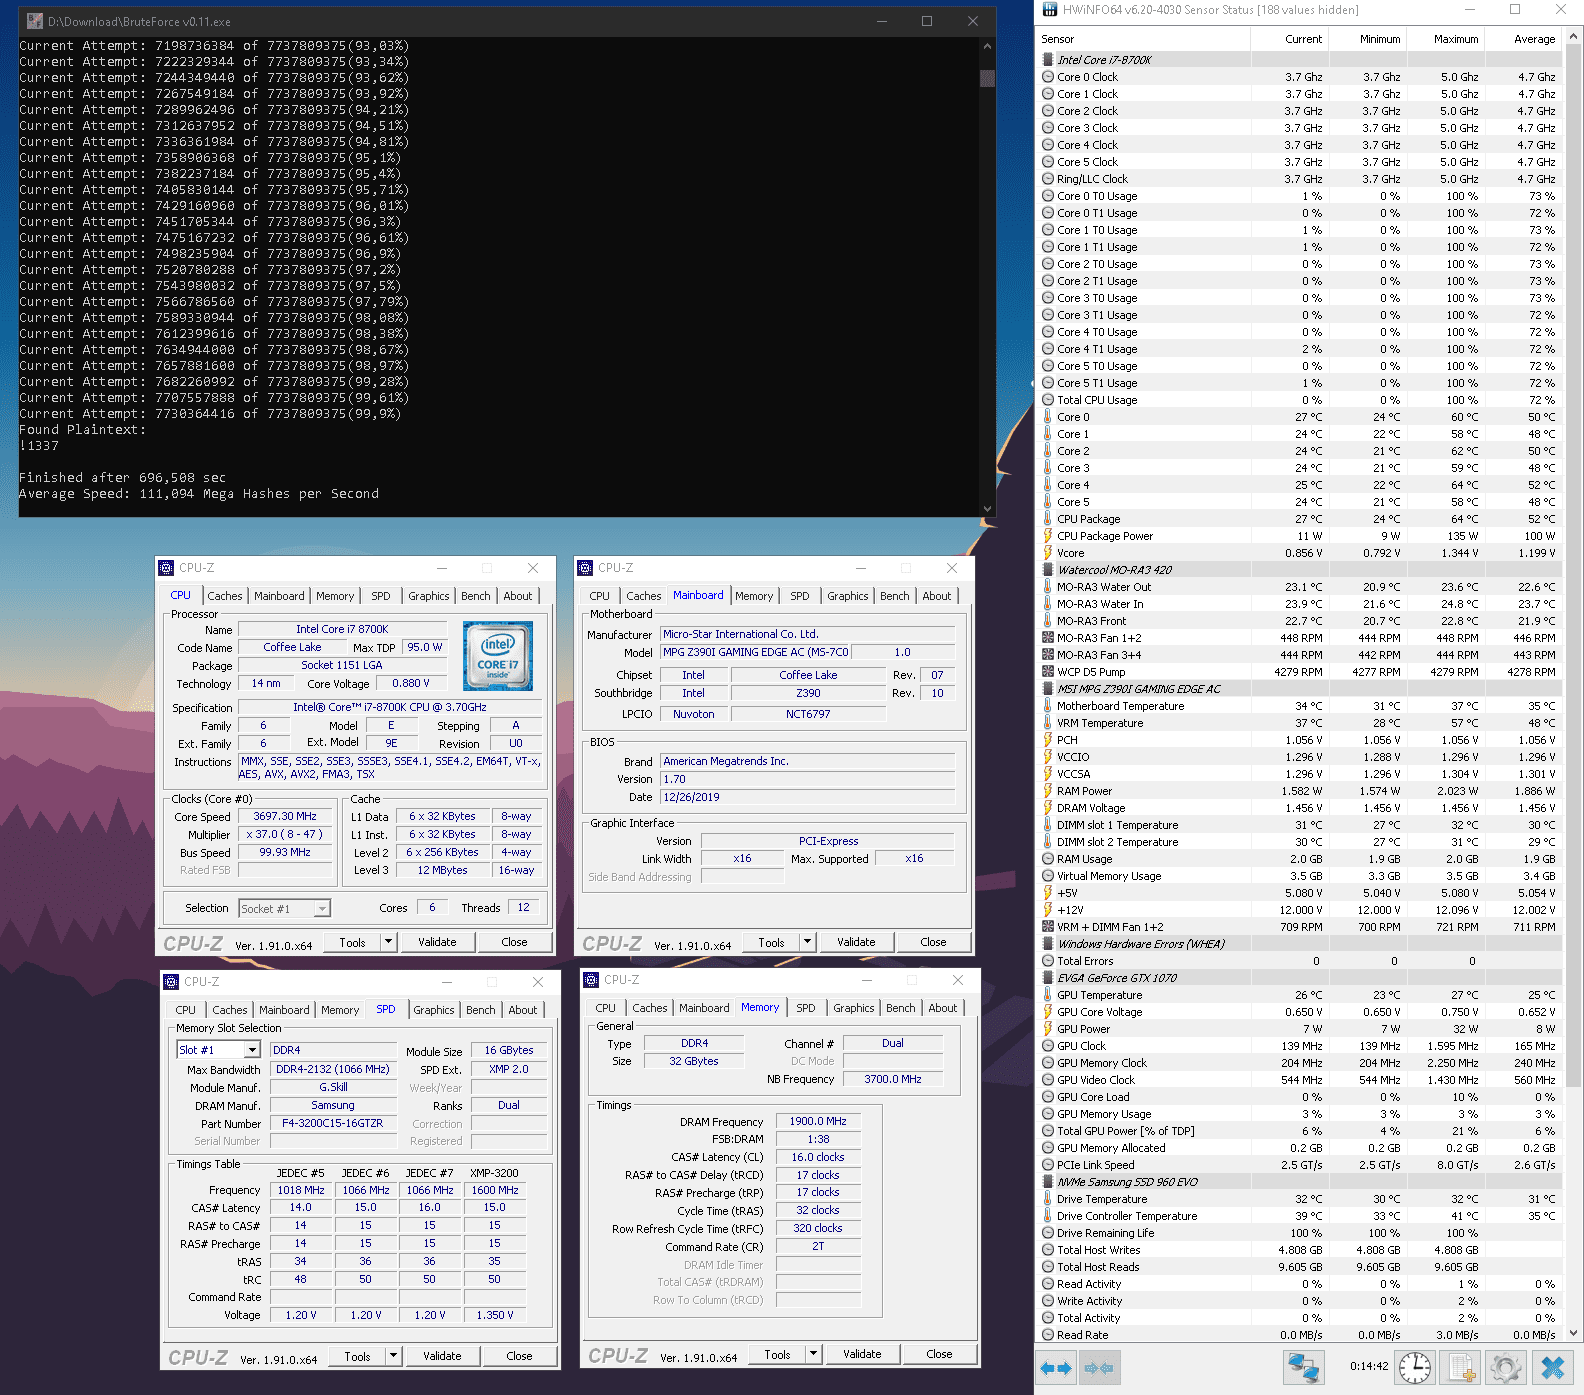The width and height of the screenshot is (1584, 1395).
Task: Click the console window vertical scrollbar thumb
Action: pos(987,78)
